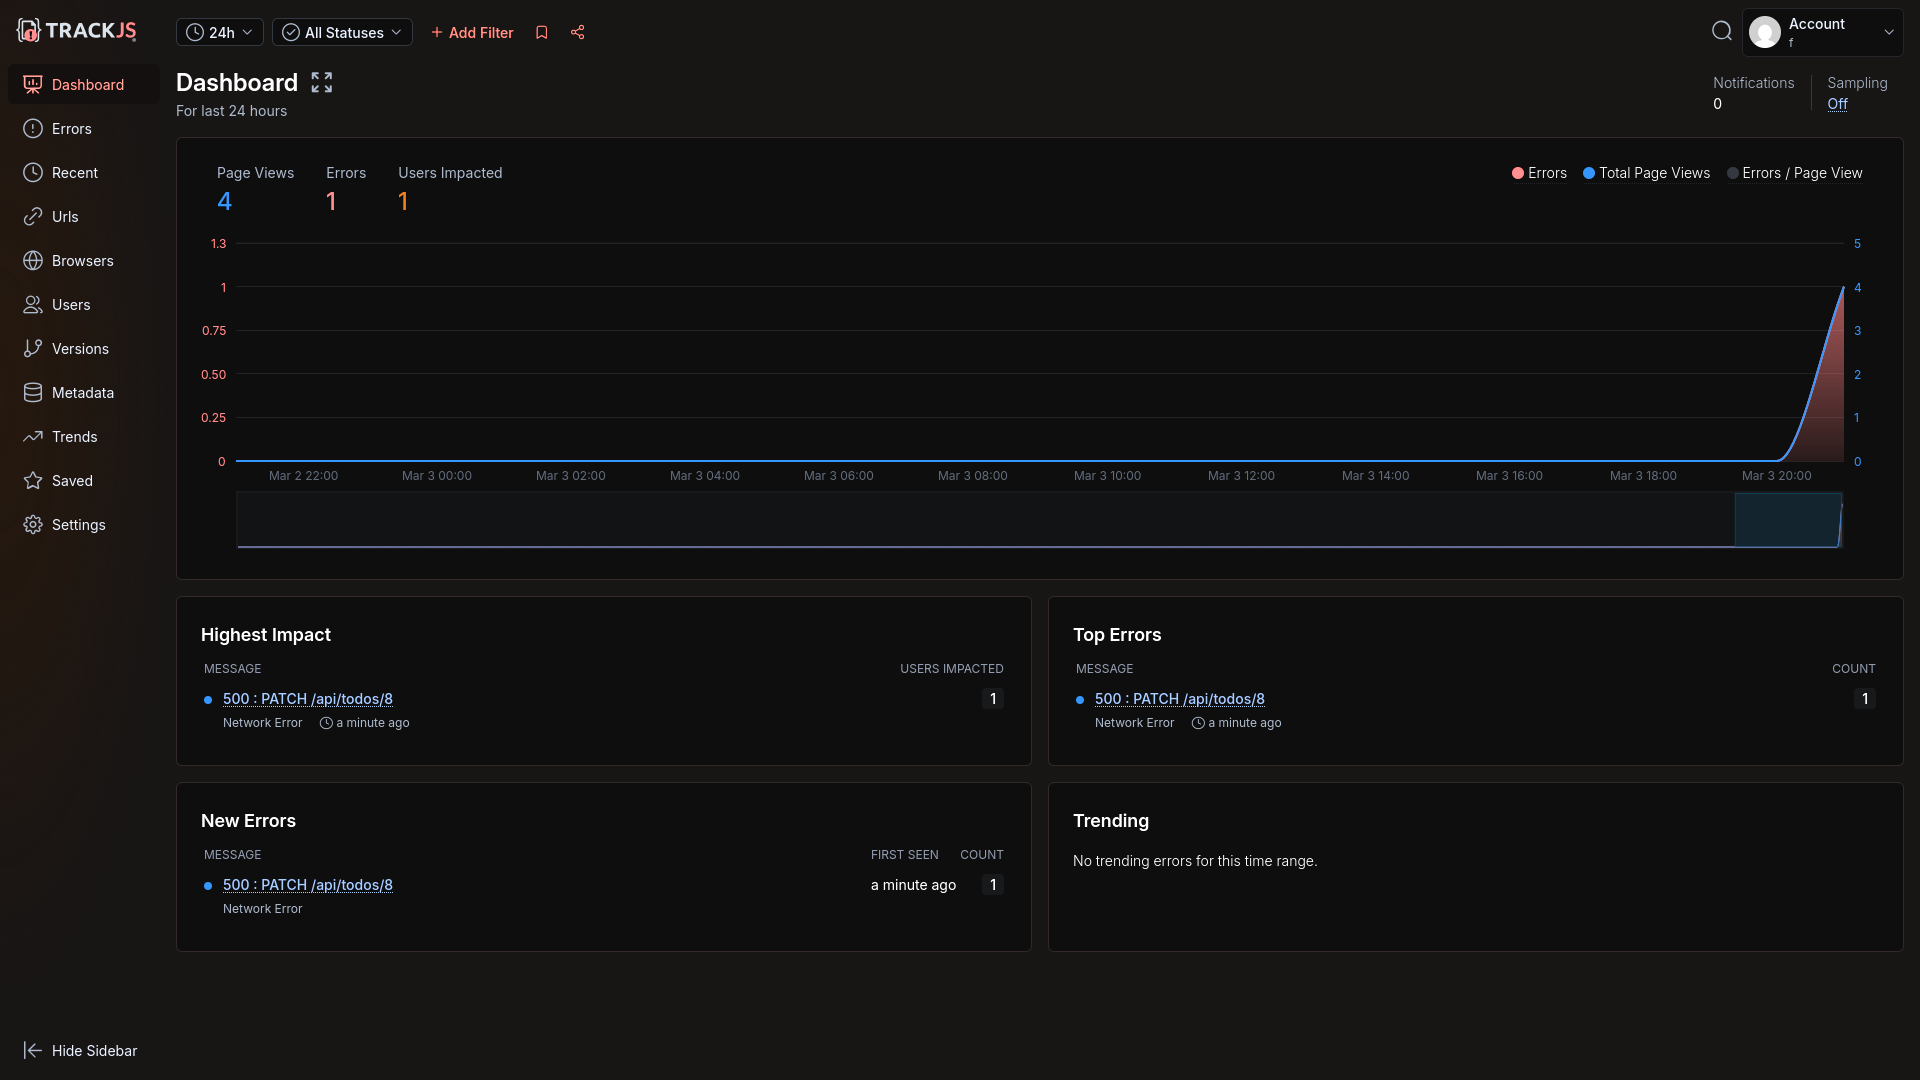The height and width of the screenshot is (1080, 1920).
Task: Toggle Total Page Views legend series
Action: (1646, 173)
